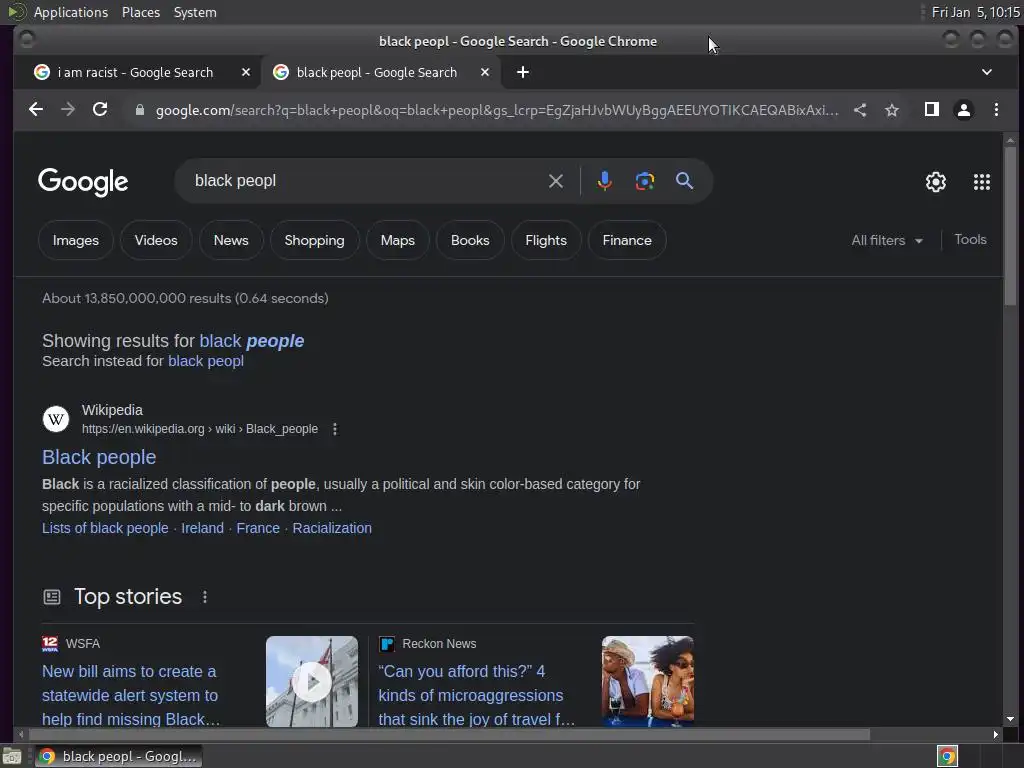The height and width of the screenshot is (768, 1024).
Task: Select the 'black peopl - Google Search' tab
Action: [x=377, y=72]
